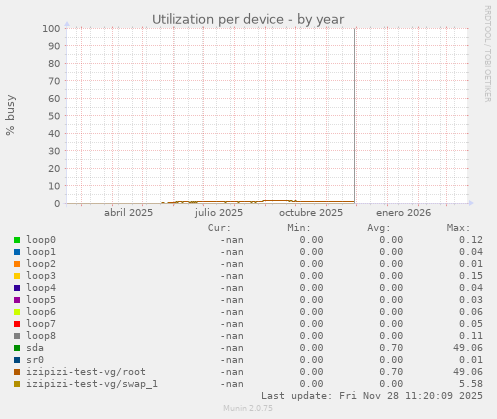Select the loop5 legend label
This screenshot has width=497, height=419.
click(x=41, y=300)
